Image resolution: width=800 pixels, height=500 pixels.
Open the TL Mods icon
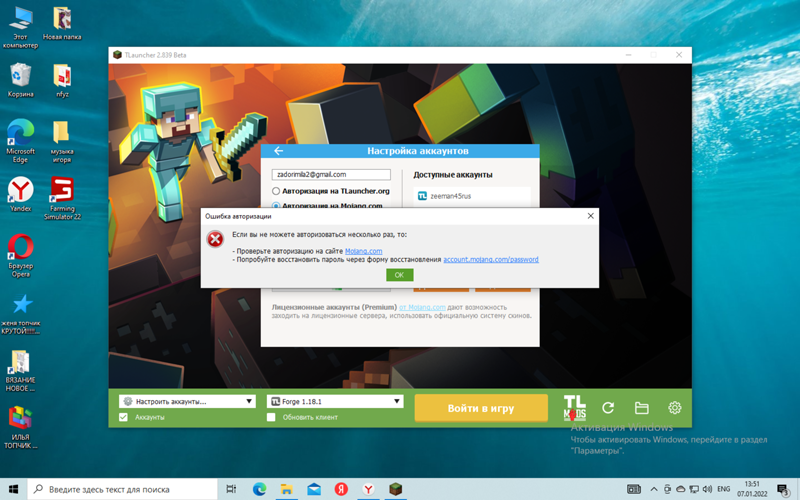pyautogui.click(x=575, y=407)
